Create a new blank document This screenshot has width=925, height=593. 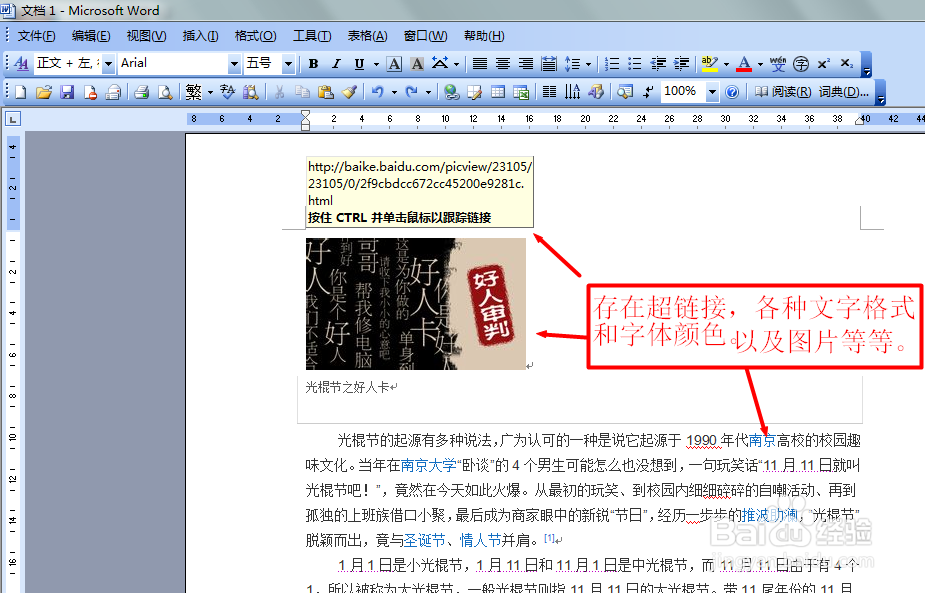(x=21, y=92)
